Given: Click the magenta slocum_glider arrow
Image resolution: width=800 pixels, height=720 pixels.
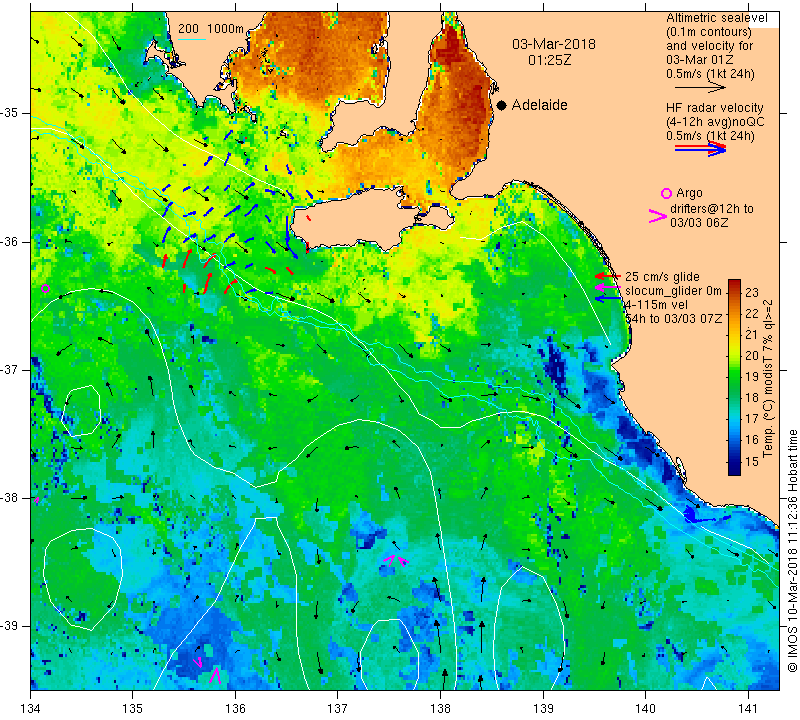Looking at the screenshot, I should [608, 288].
